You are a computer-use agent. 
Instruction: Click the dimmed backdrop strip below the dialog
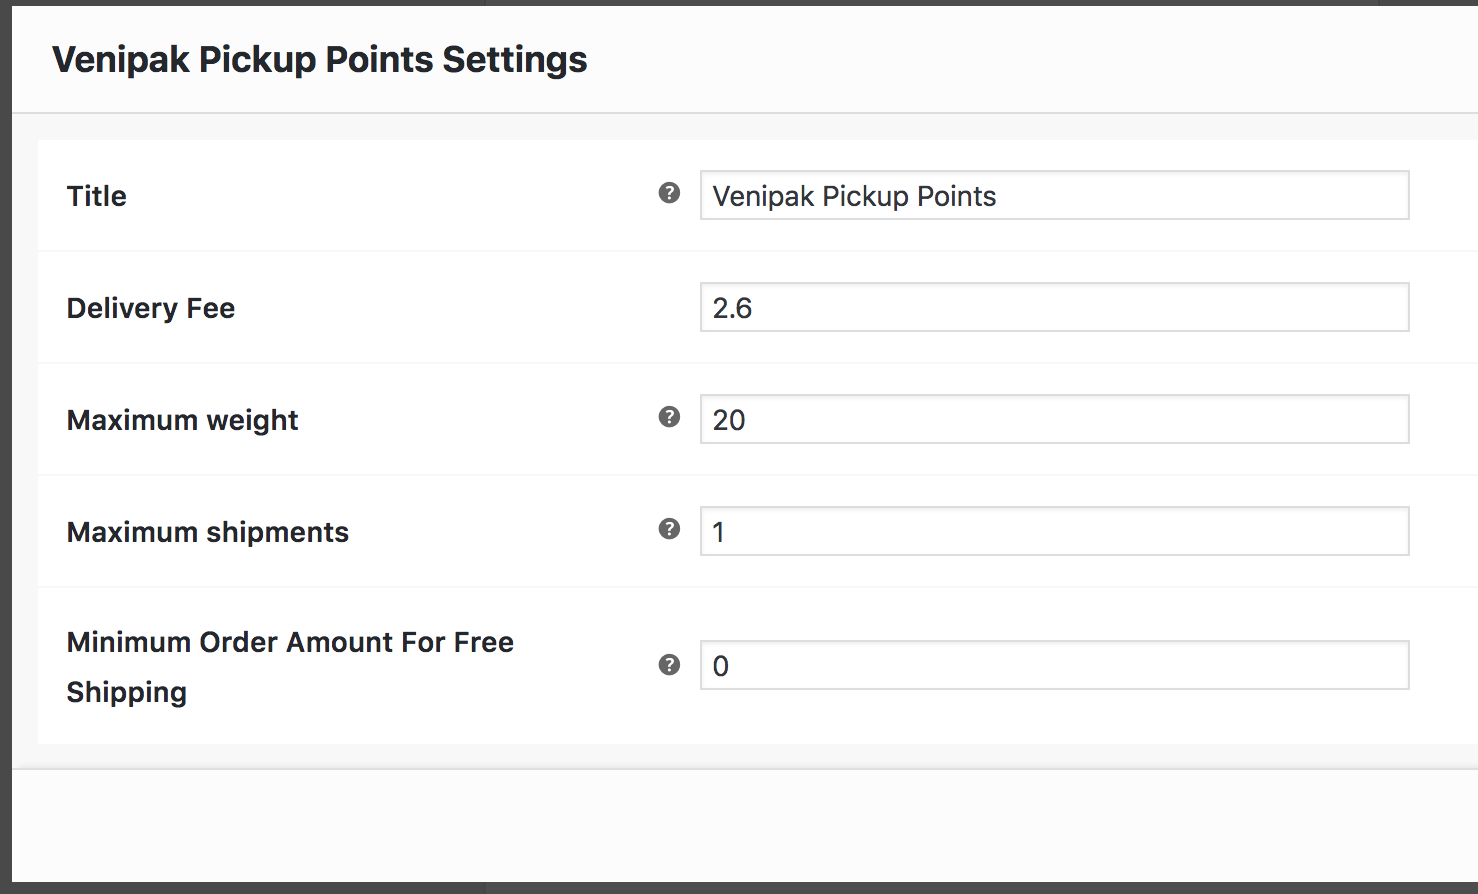click(740, 888)
